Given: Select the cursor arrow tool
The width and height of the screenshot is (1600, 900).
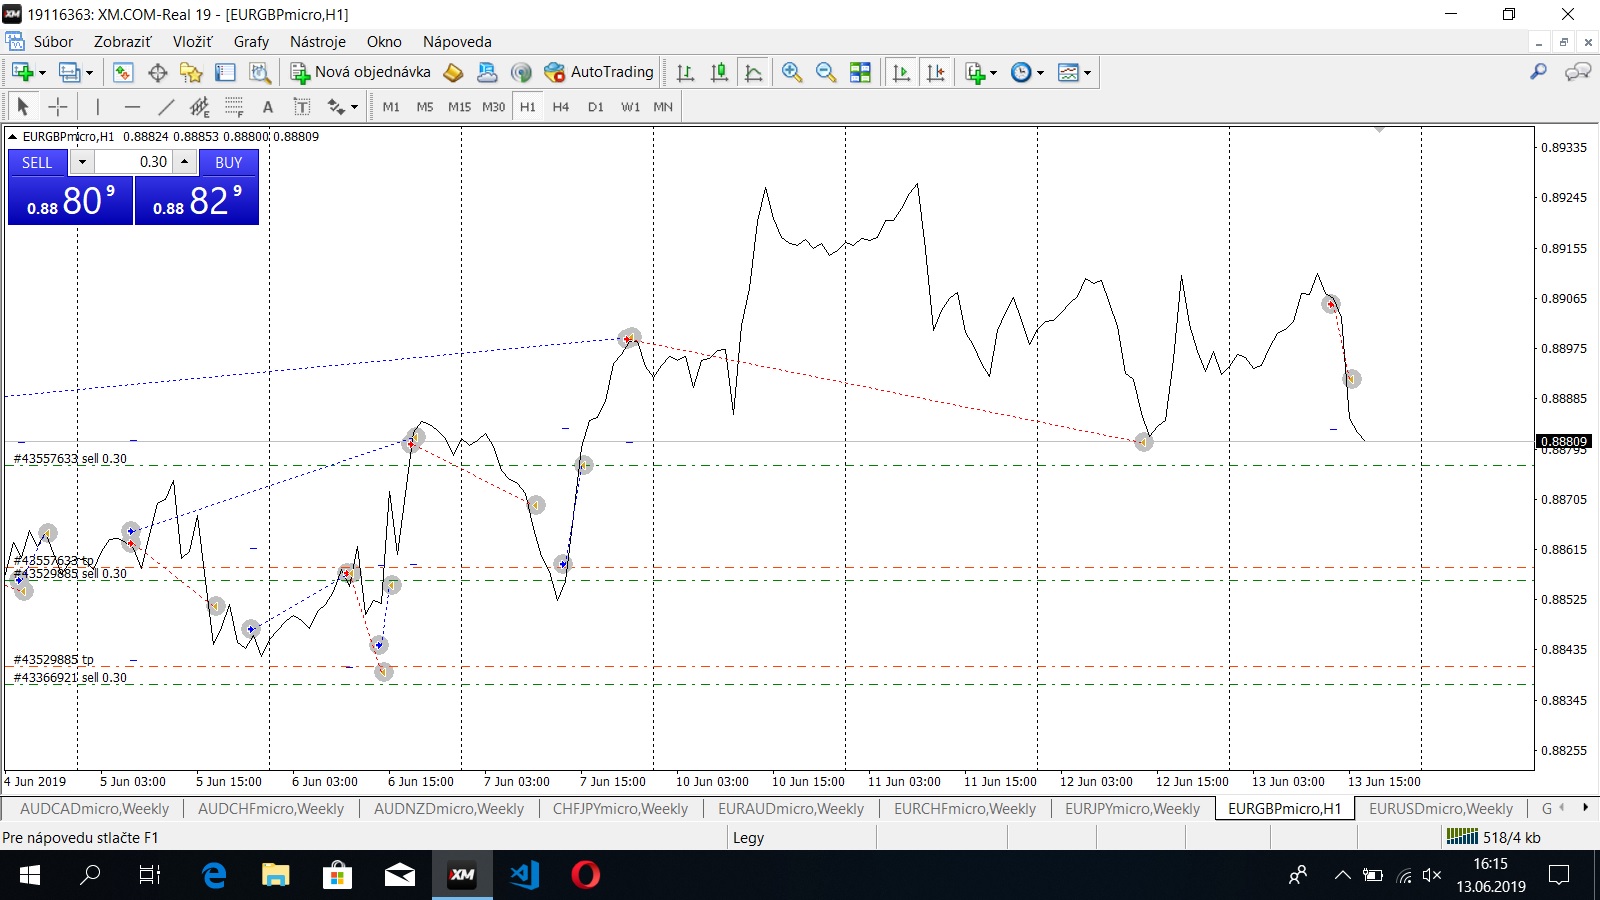Looking at the screenshot, I should (x=23, y=106).
